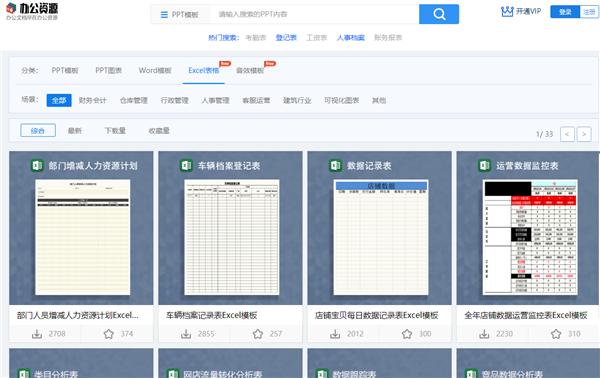
Task: Click download icon next to 2708
Action: pos(37,334)
